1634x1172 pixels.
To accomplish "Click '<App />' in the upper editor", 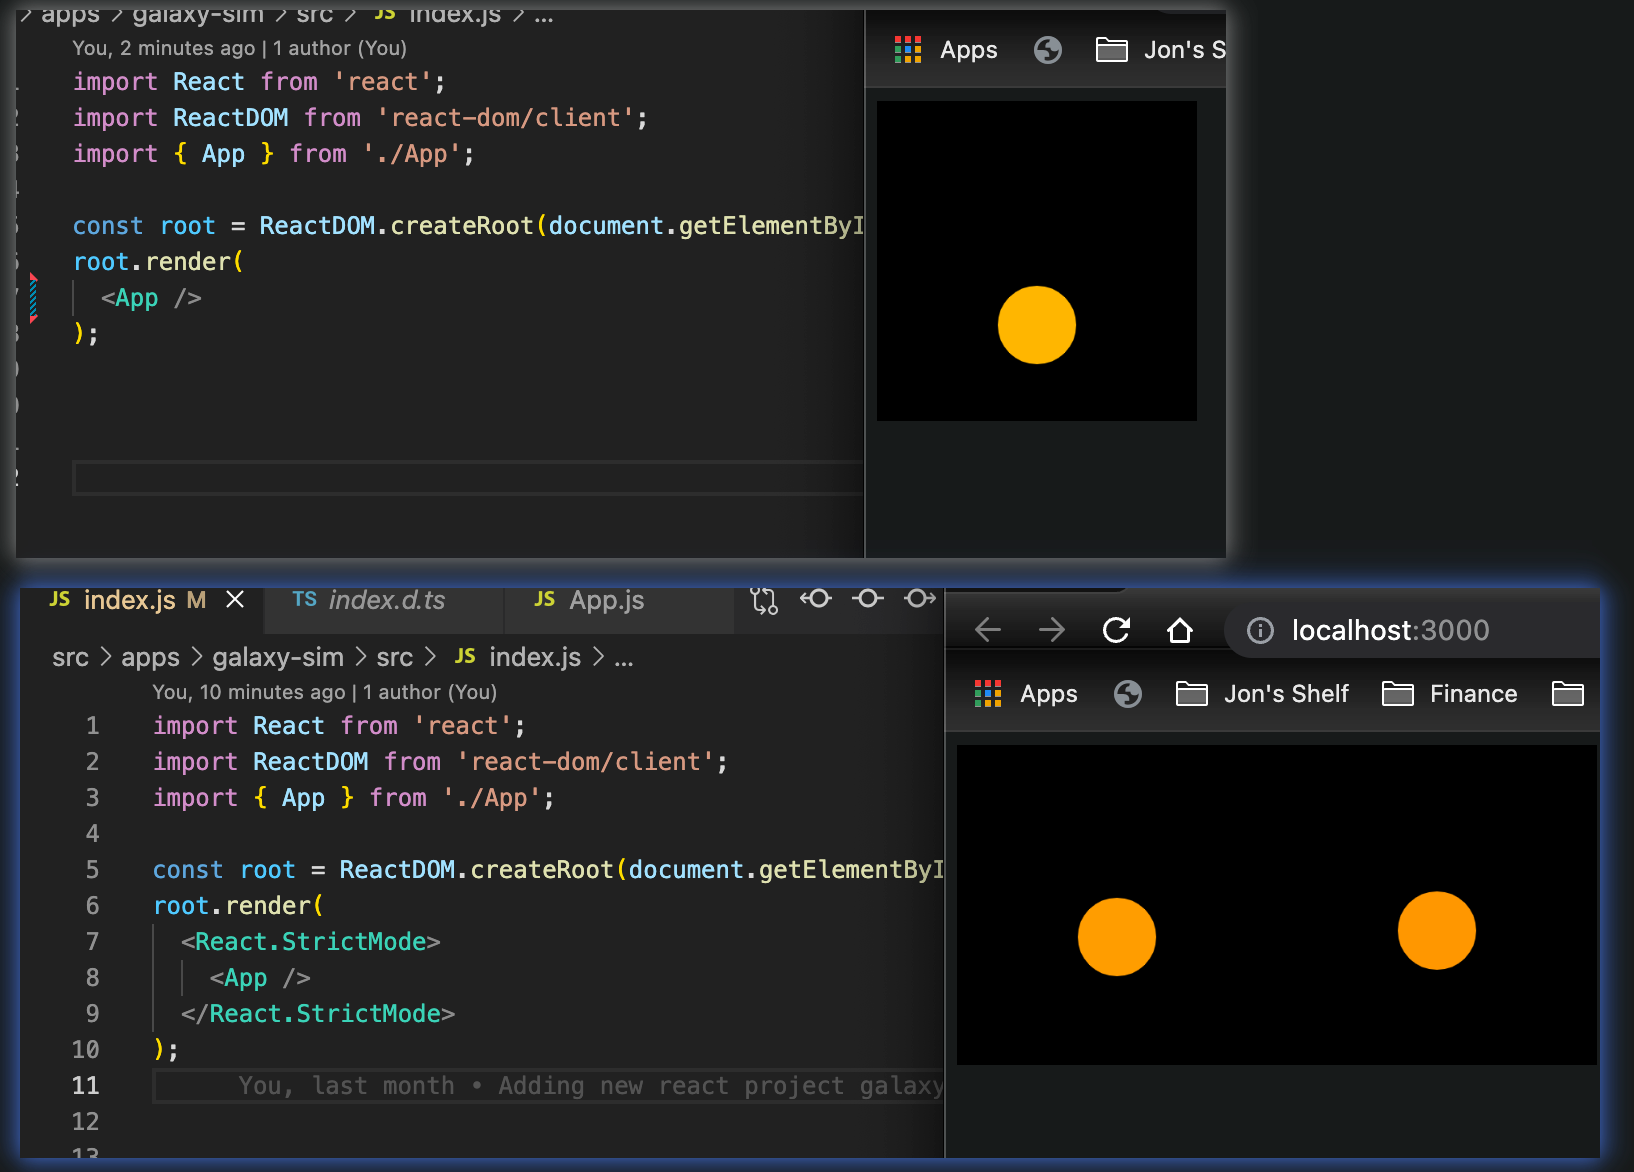I will (x=151, y=298).
